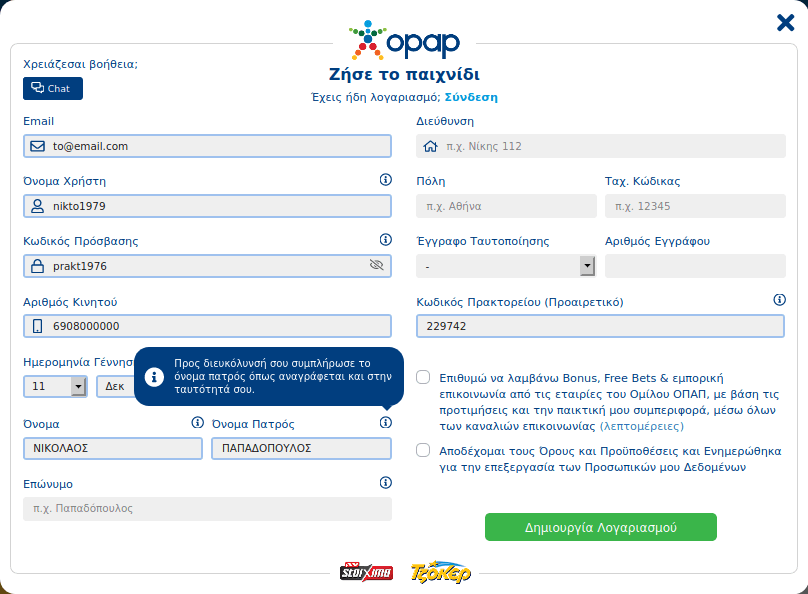This screenshot has width=808, height=594.
Task: Open the Έγγραφο Ταυτοποίησης dropdown
Action: (x=507, y=266)
